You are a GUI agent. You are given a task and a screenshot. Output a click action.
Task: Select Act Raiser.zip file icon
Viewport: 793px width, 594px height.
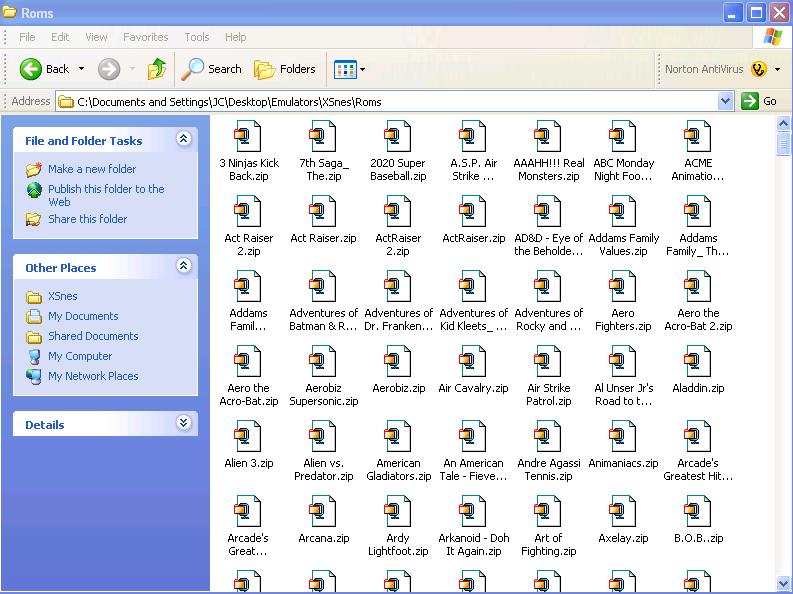(x=323, y=211)
